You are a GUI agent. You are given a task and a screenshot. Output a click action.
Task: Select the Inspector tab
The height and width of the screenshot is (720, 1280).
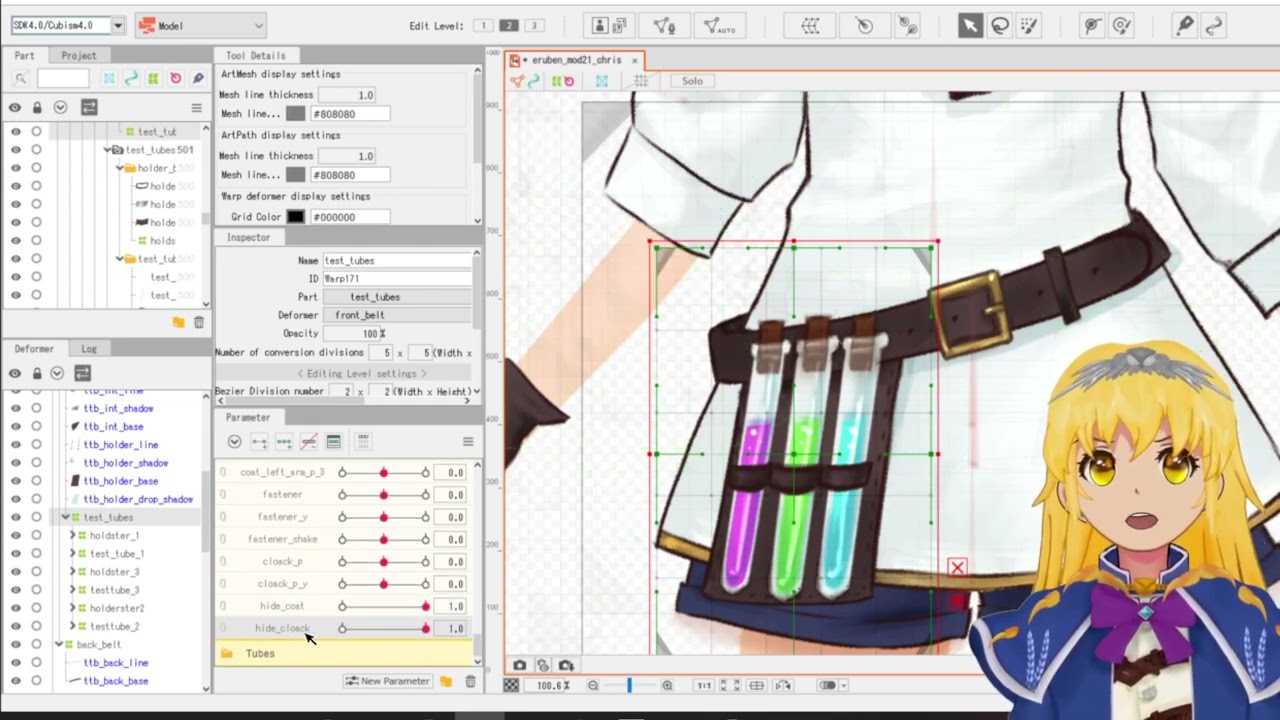(x=248, y=237)
